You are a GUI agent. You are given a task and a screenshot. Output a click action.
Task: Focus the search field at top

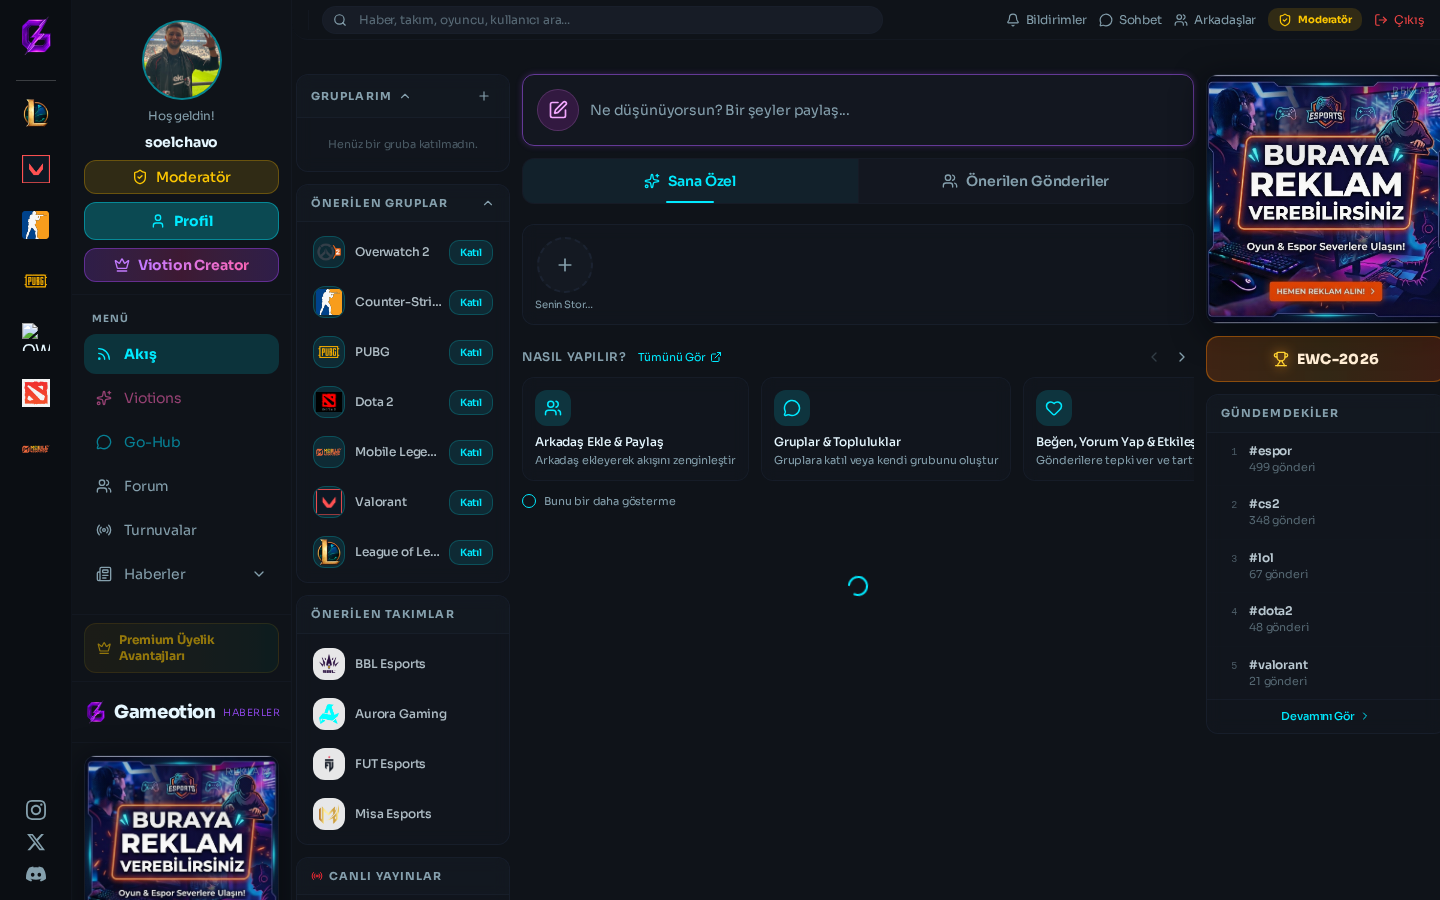point(602,20)
